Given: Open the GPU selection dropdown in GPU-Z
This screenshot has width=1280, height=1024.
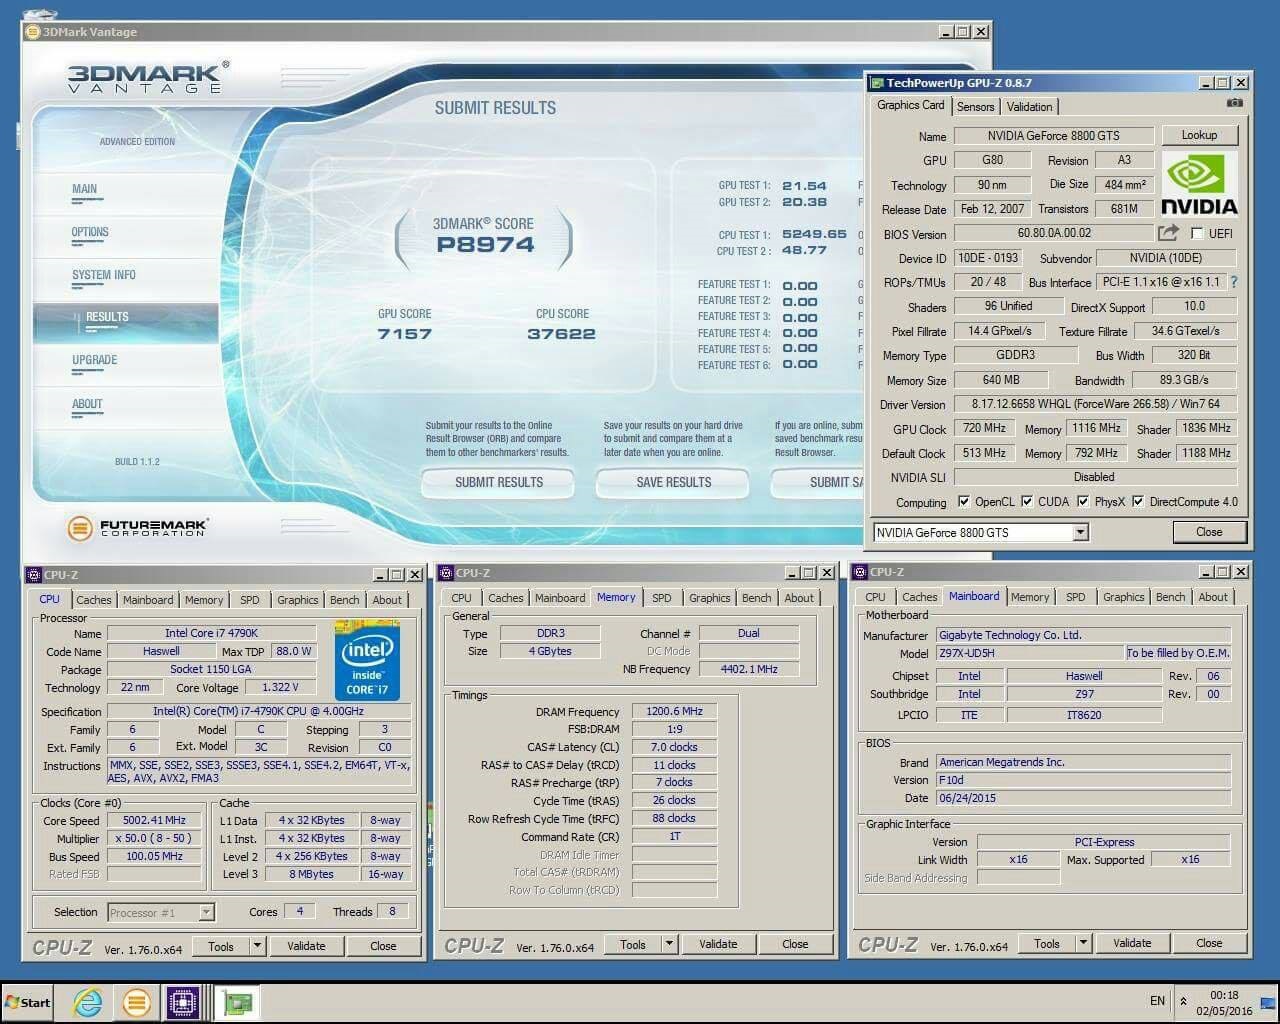Looking at the screenshot, I should 1080,533.
